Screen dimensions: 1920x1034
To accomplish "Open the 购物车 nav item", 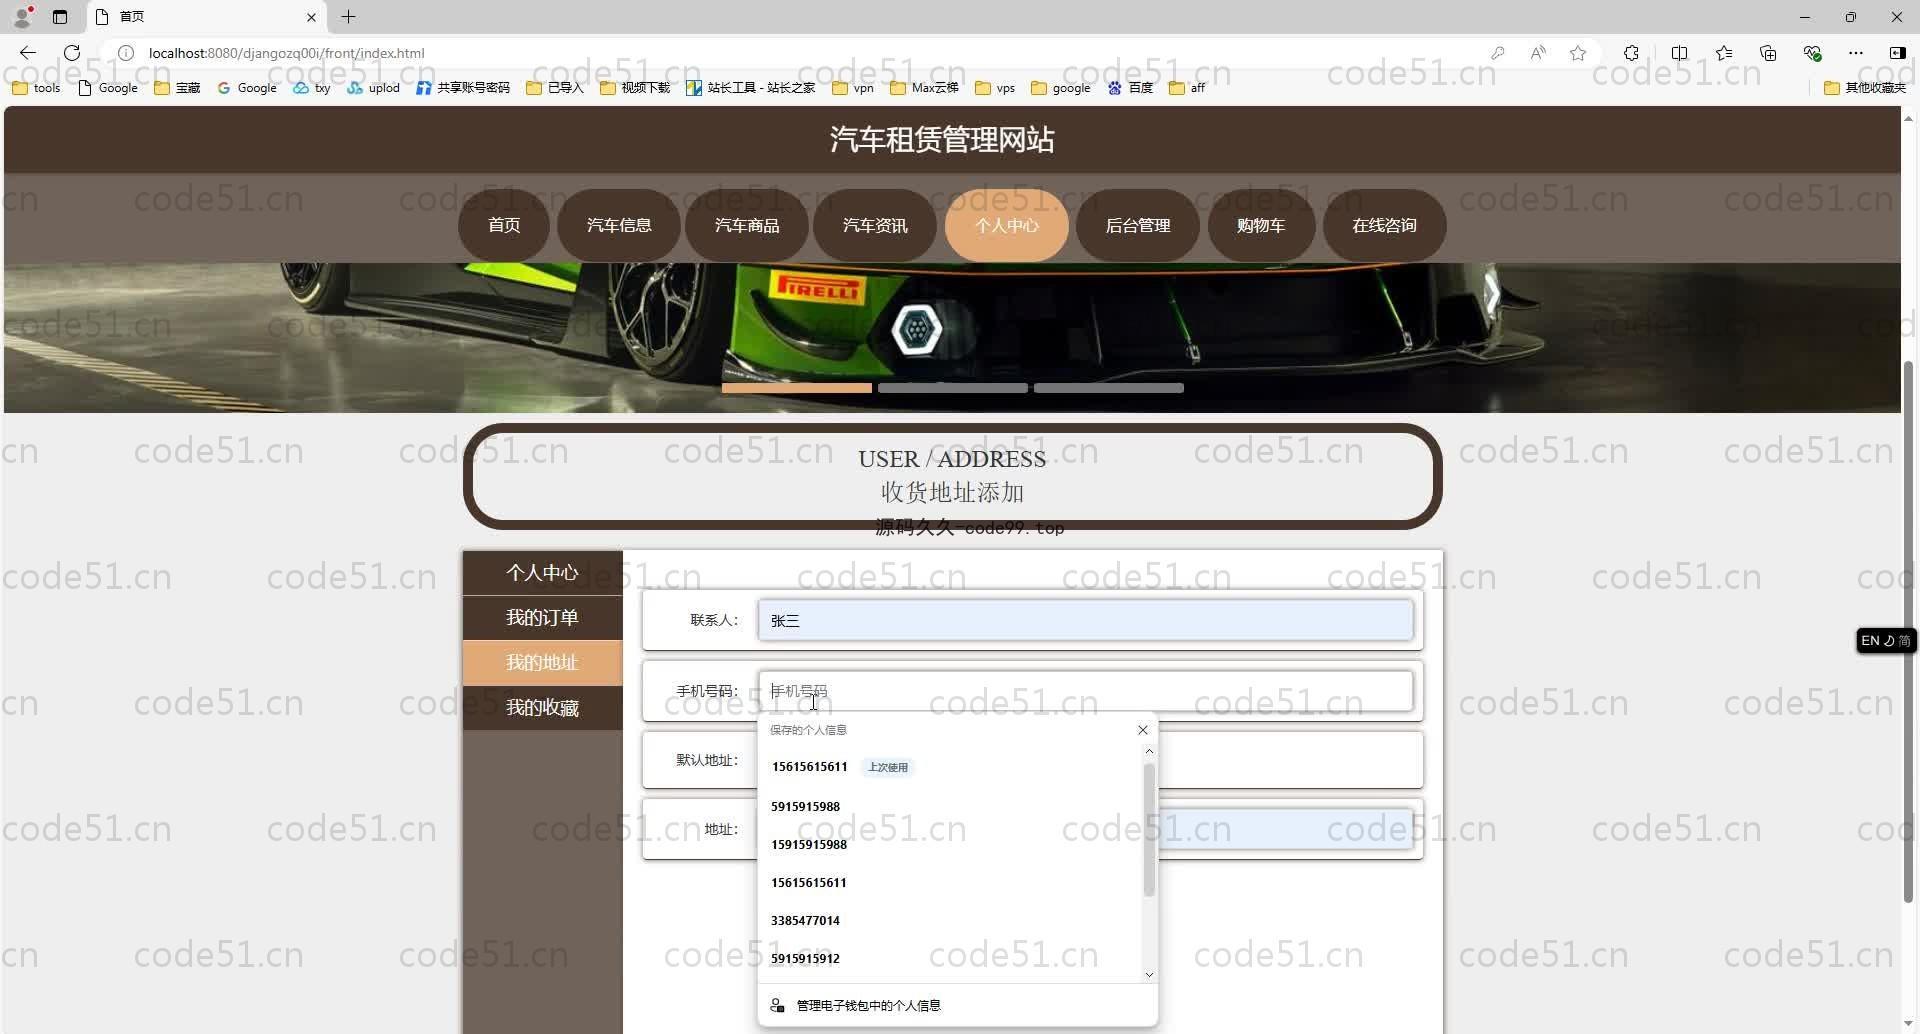I will click(1261, 225).
